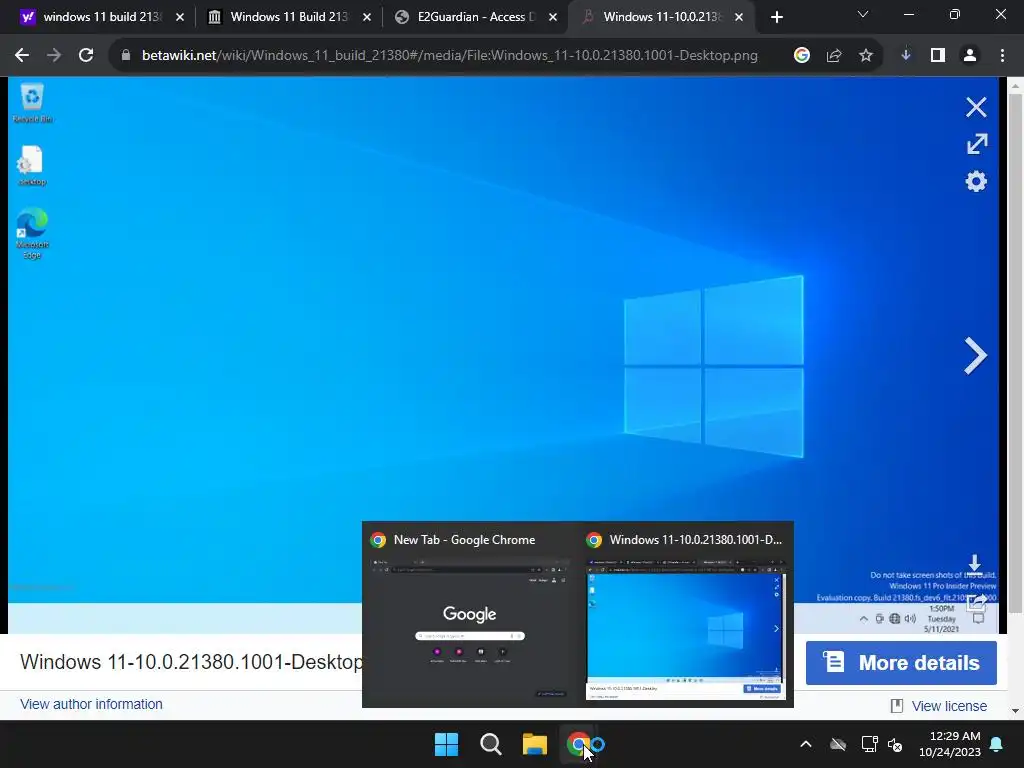Open the View license link
Image resolution: width=1024 pixels, height=768 pixels.
(x=949, y=706)
